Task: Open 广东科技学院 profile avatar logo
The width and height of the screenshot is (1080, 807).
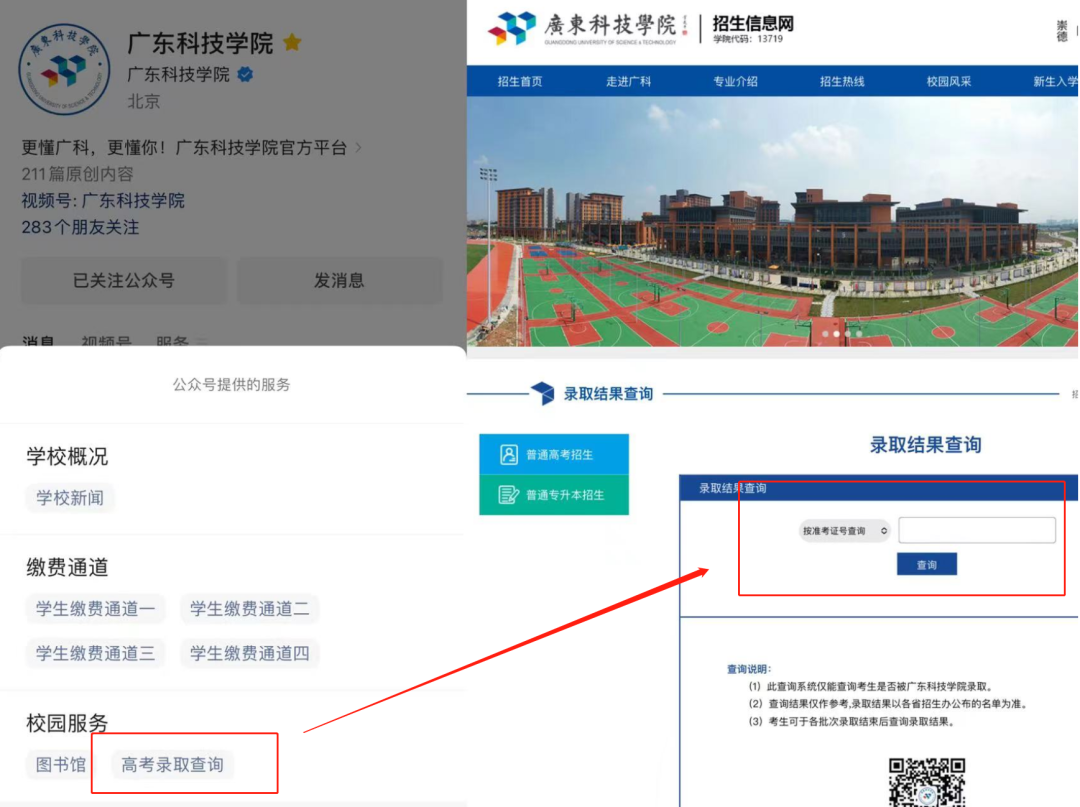Action: click(64, 70)
